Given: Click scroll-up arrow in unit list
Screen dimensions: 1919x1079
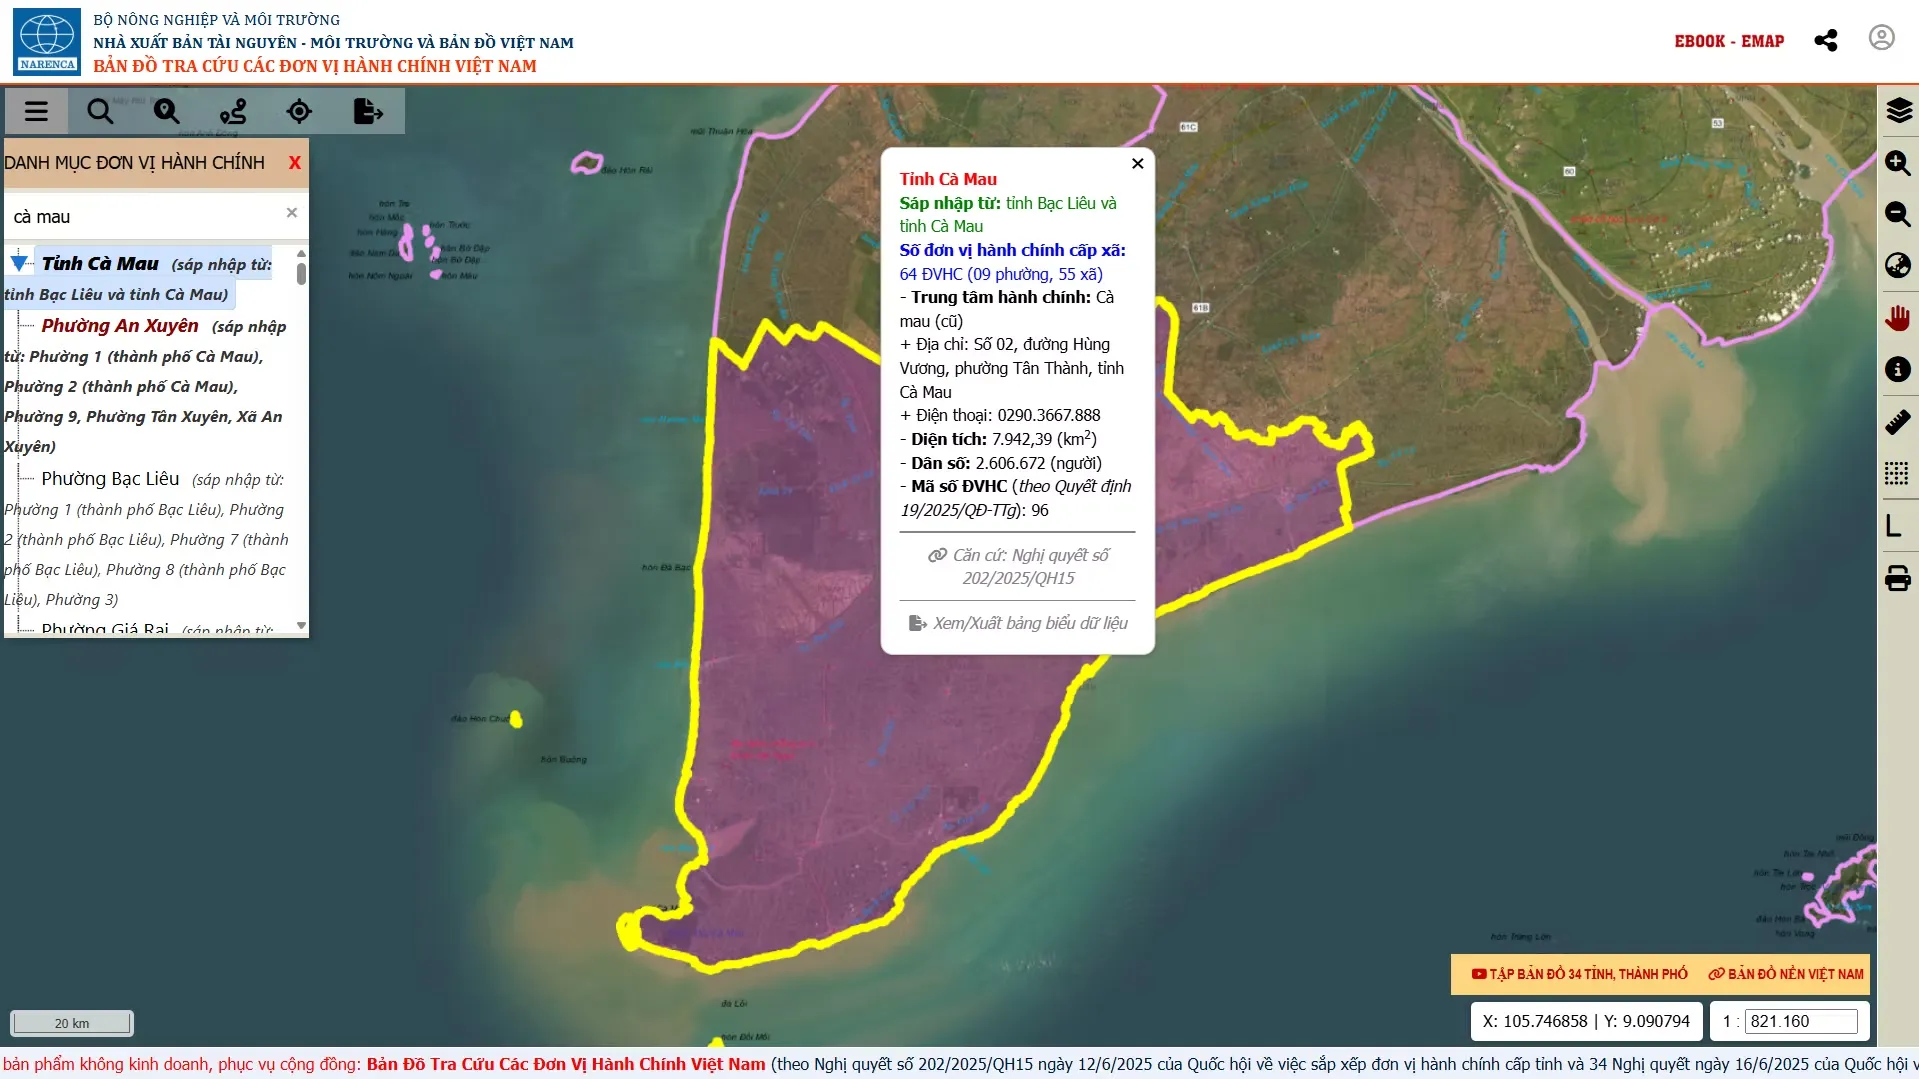Looking at the screenshot, I should point(301,254).
